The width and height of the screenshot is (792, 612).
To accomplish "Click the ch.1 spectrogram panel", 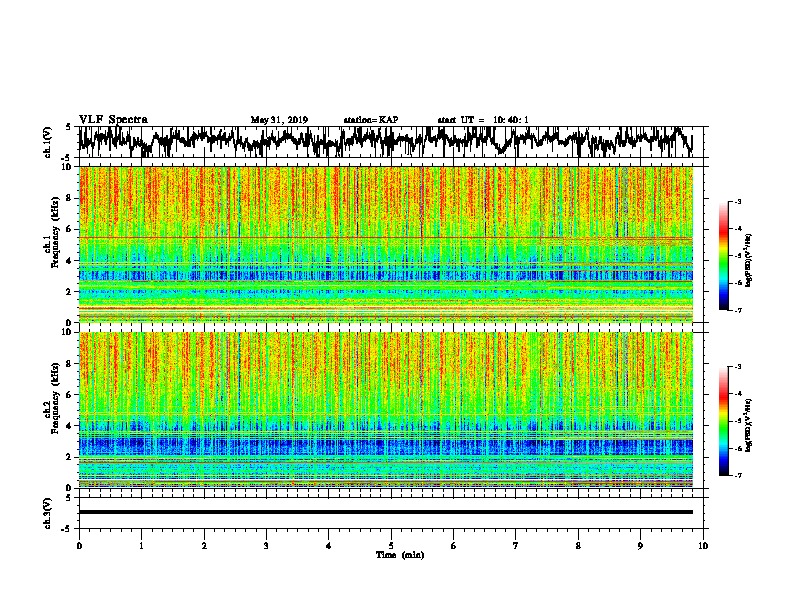I will pos(386,244).
